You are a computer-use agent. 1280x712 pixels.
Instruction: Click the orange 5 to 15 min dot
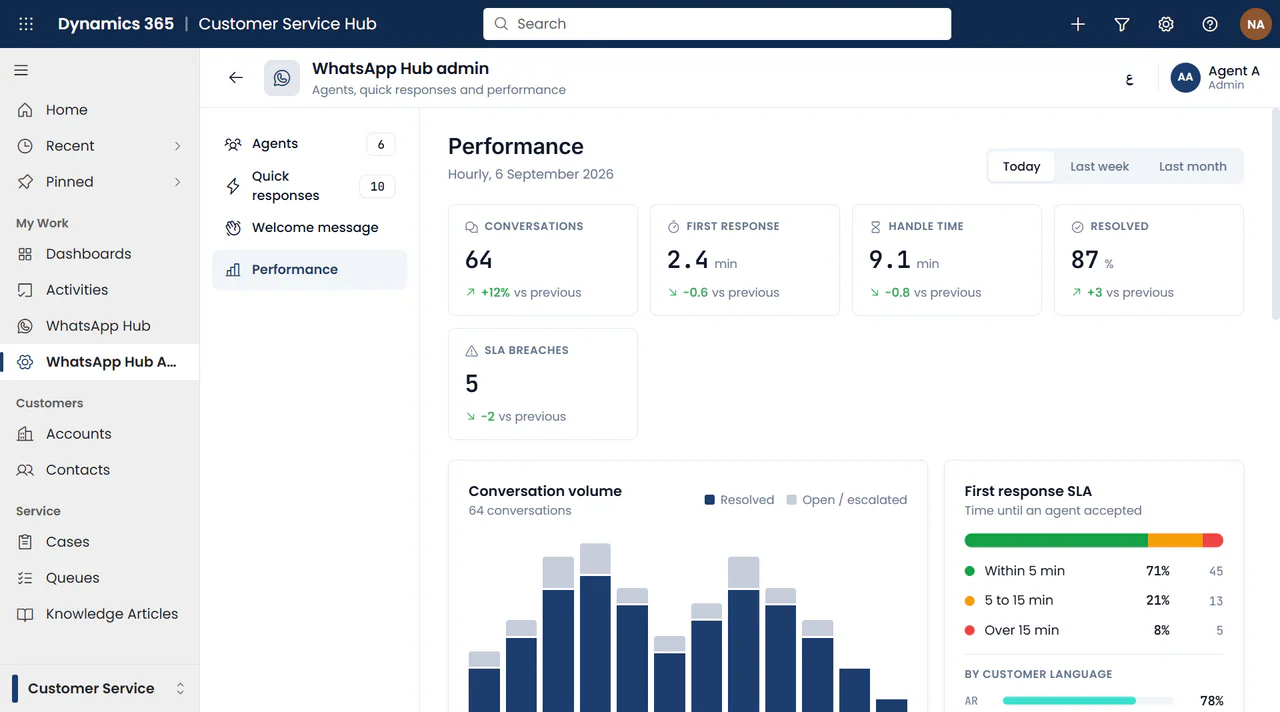970,601
